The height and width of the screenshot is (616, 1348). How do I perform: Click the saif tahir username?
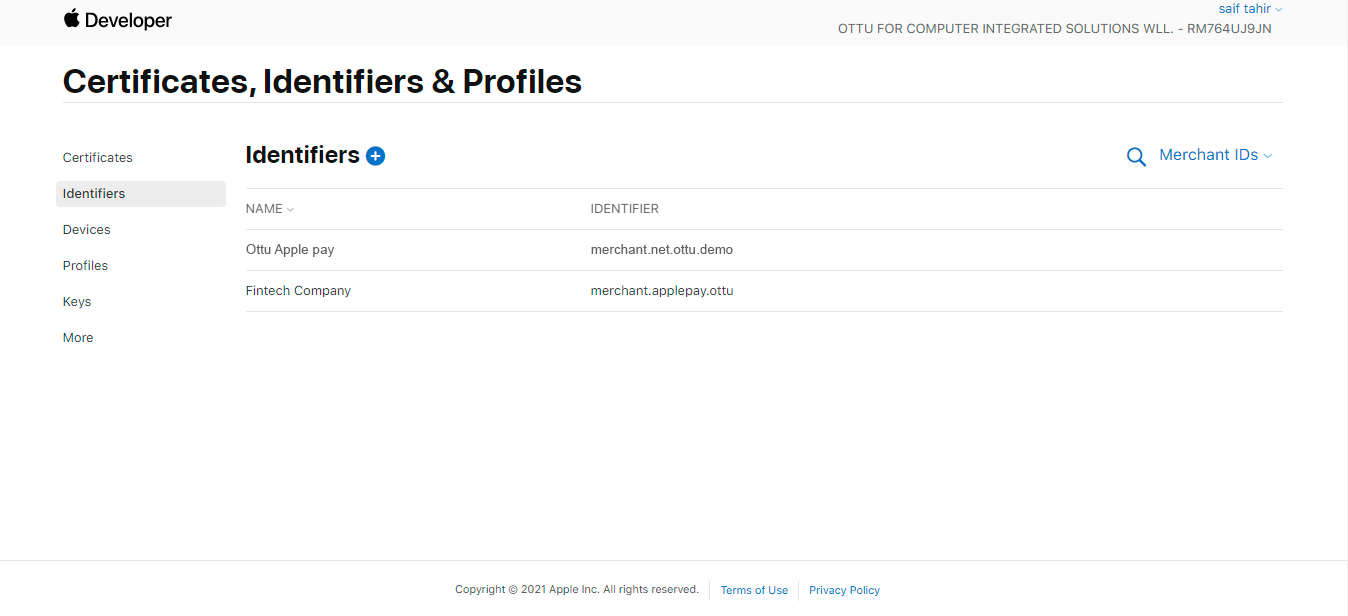point(1243,8)
